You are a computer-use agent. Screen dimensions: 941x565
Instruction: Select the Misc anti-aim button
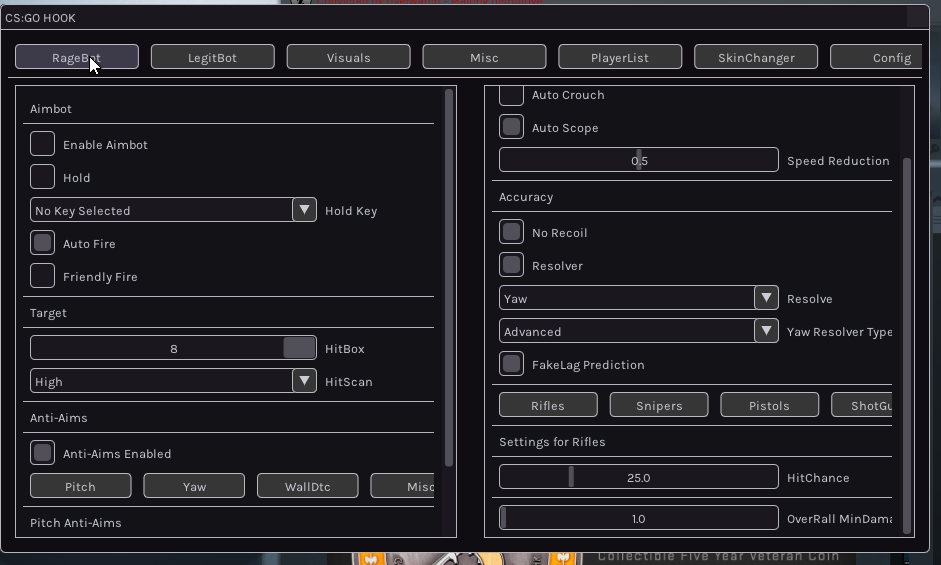pyautogui.click(x=403, y=486)
